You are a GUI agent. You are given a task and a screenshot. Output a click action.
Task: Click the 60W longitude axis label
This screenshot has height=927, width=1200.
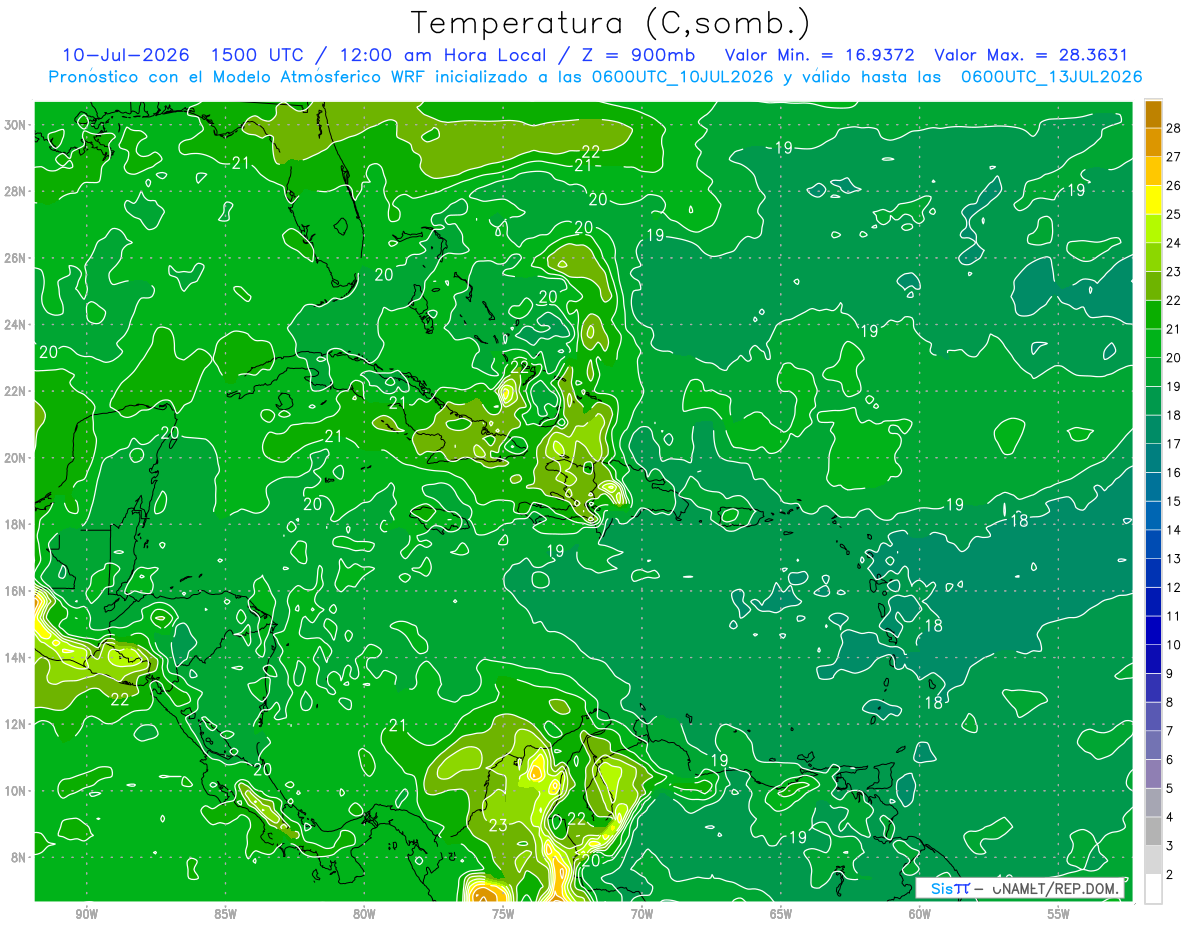(x=920, y=914)
